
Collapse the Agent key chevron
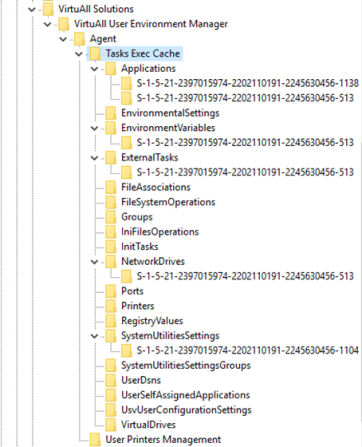tap(63, 39)
